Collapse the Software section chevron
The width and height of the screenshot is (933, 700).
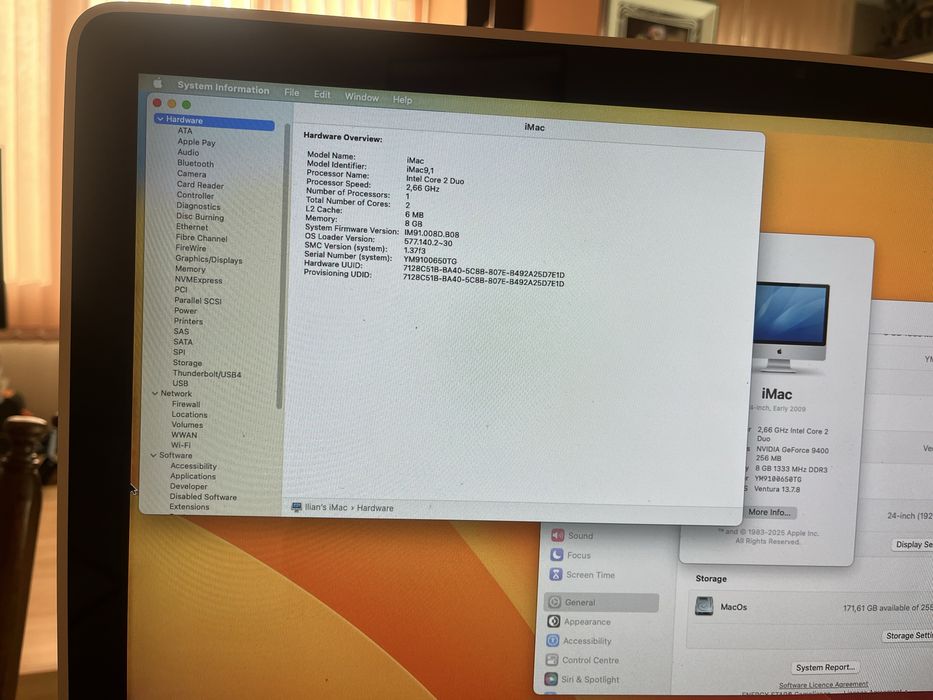tap(153, 455)
